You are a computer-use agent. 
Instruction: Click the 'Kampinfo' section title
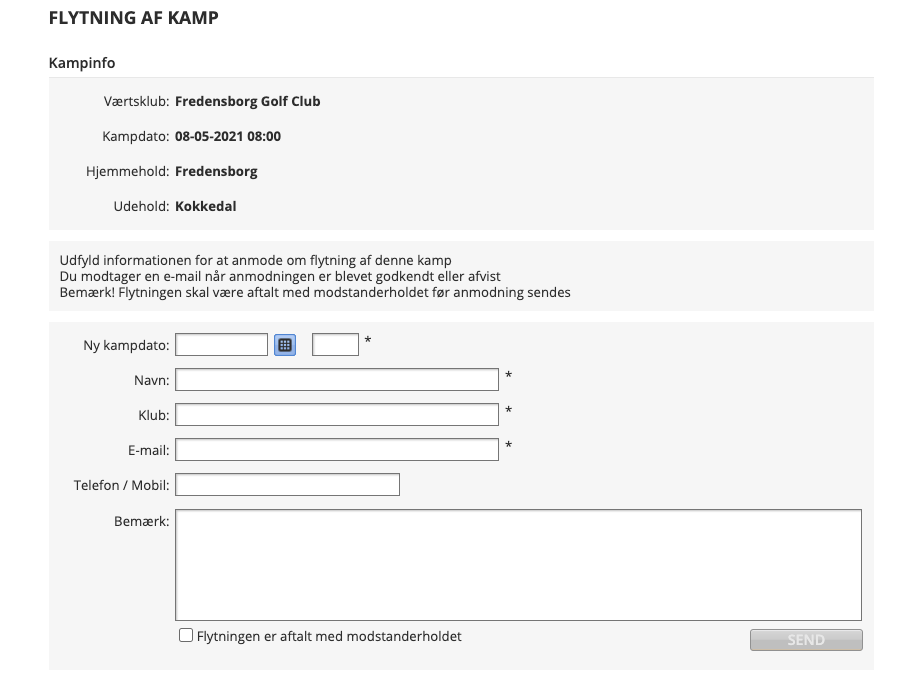click(82, 63)
